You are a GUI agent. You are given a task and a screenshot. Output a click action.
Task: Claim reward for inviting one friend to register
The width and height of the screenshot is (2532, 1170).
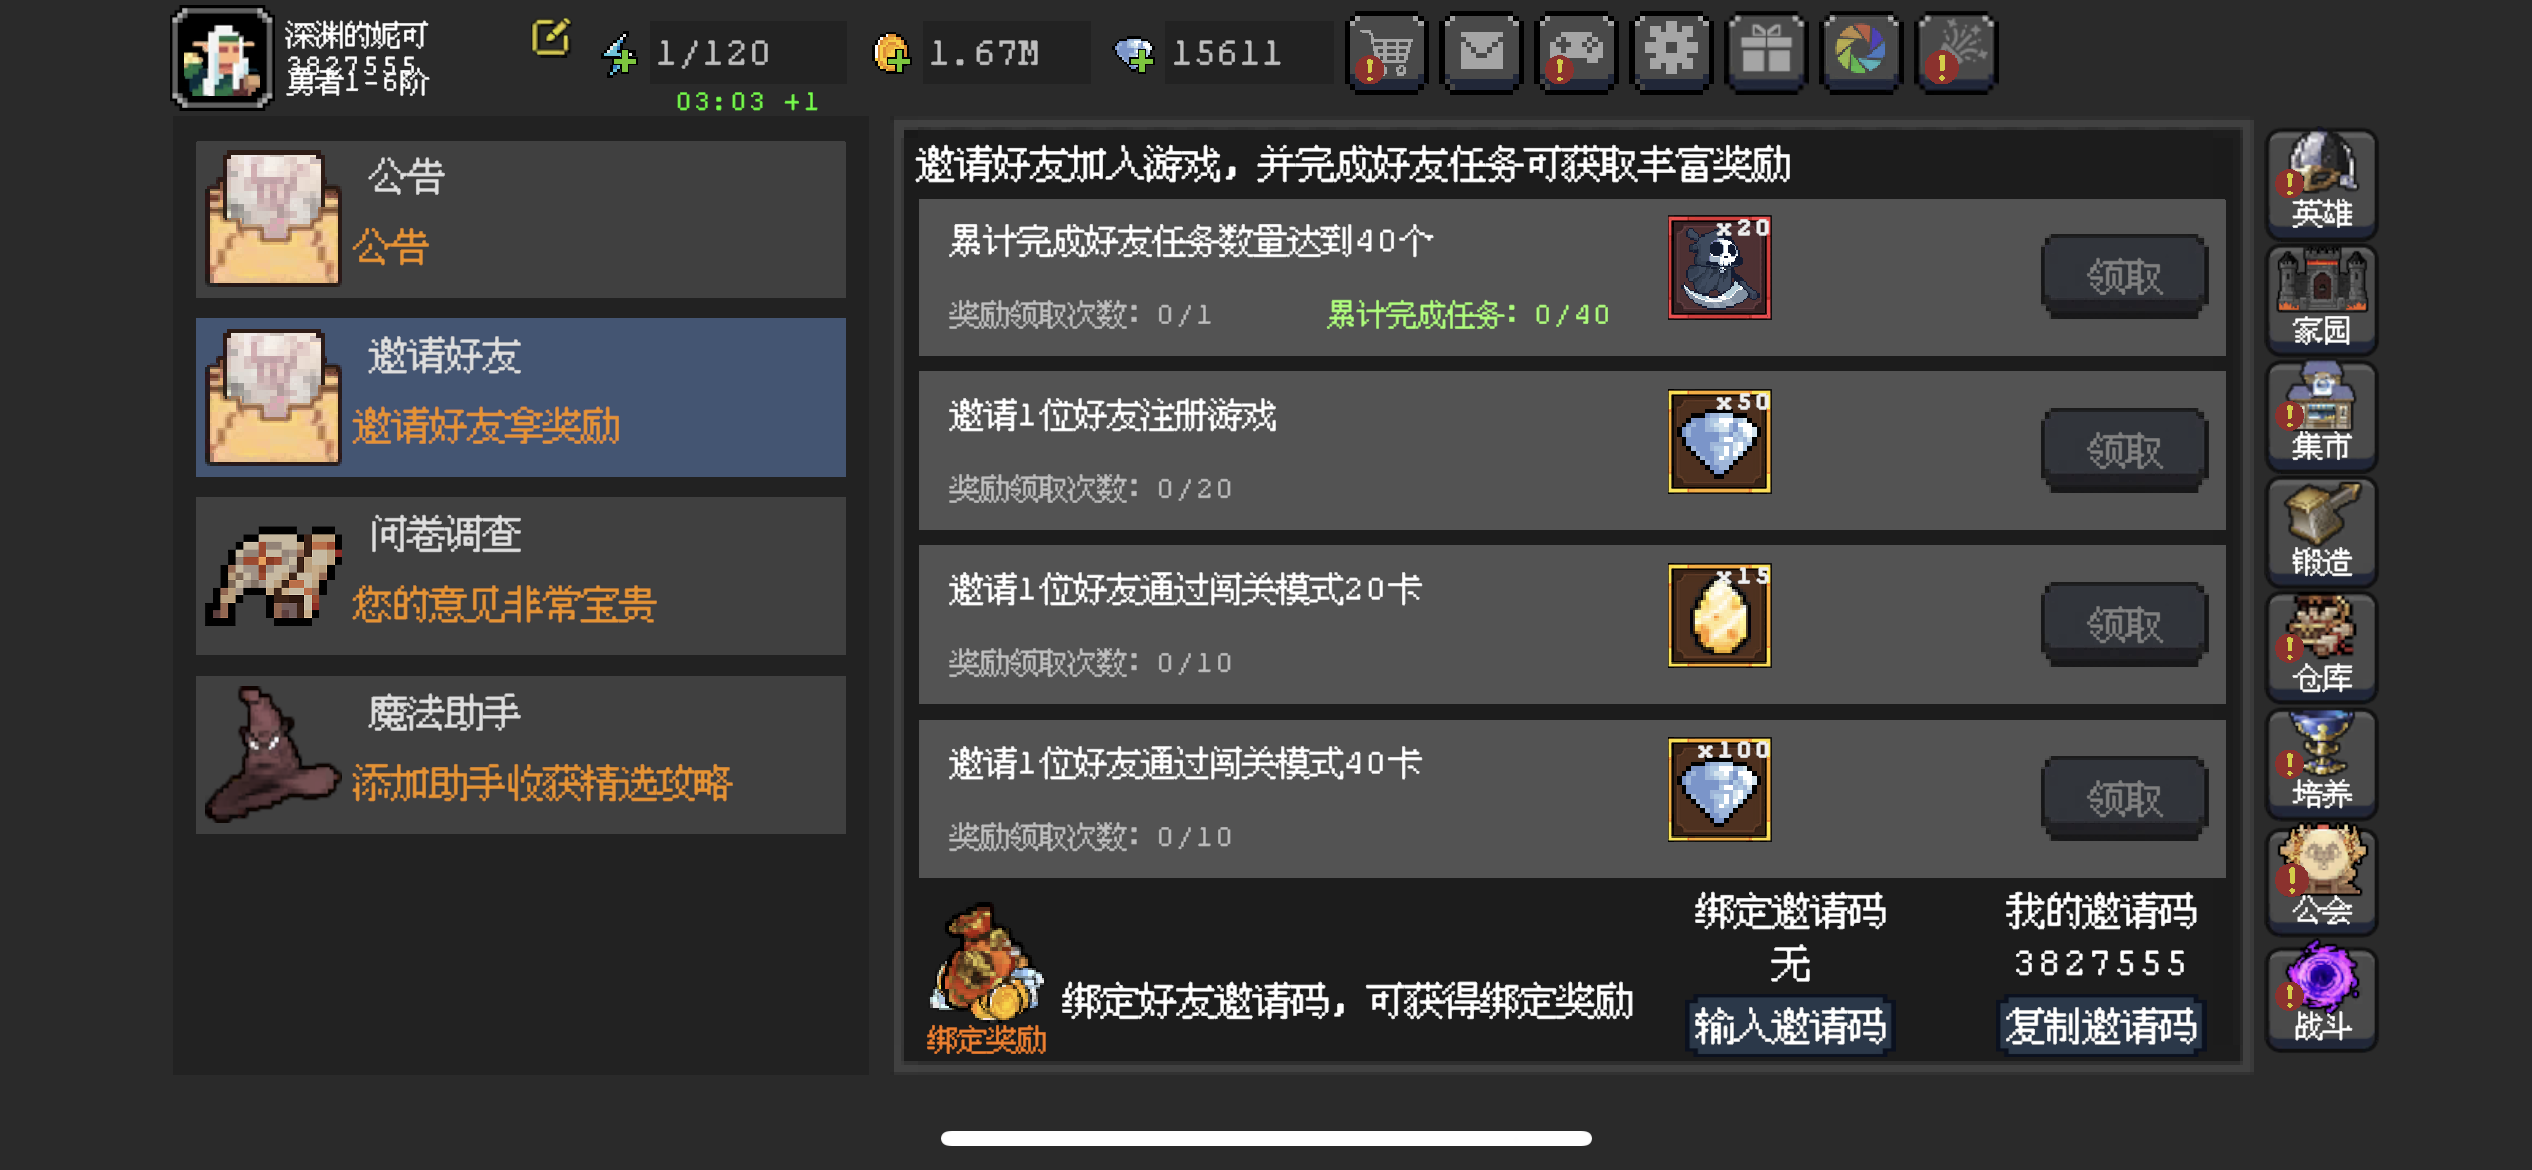click(x=2124, y=450)
